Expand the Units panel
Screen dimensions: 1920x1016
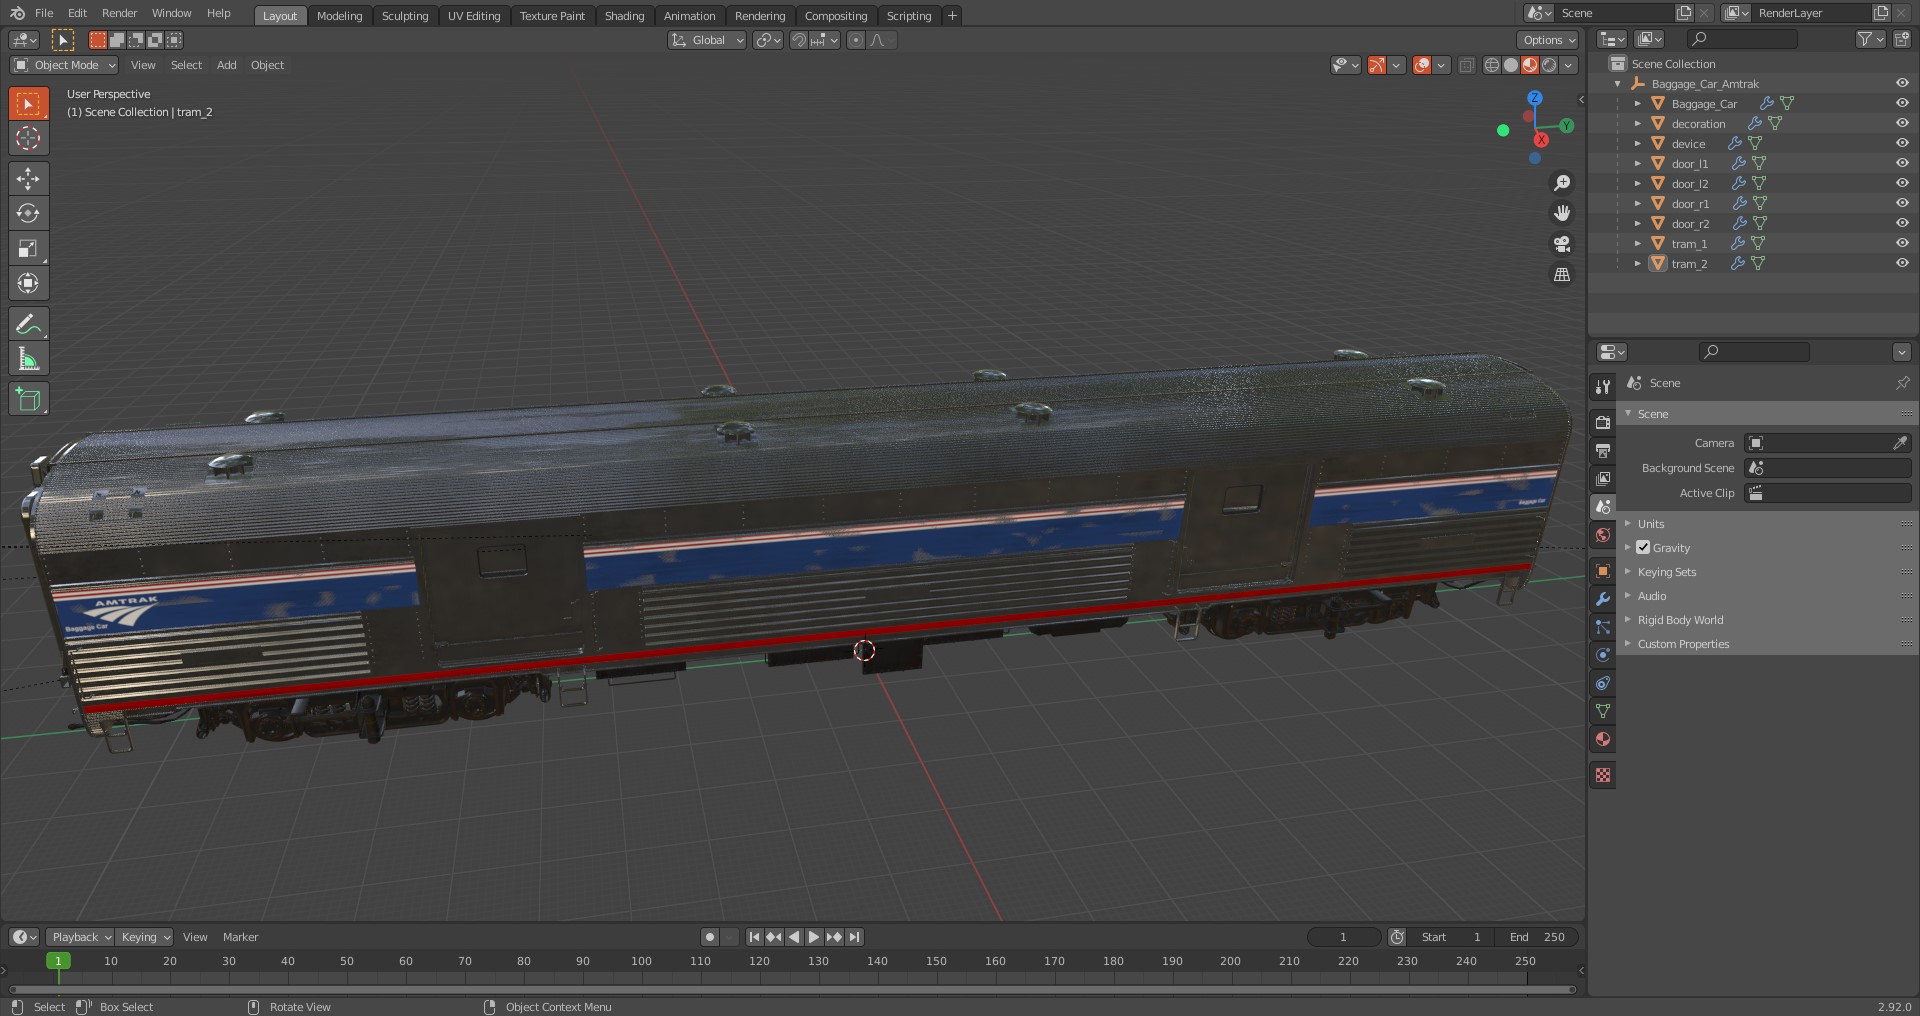(1651, 524)
